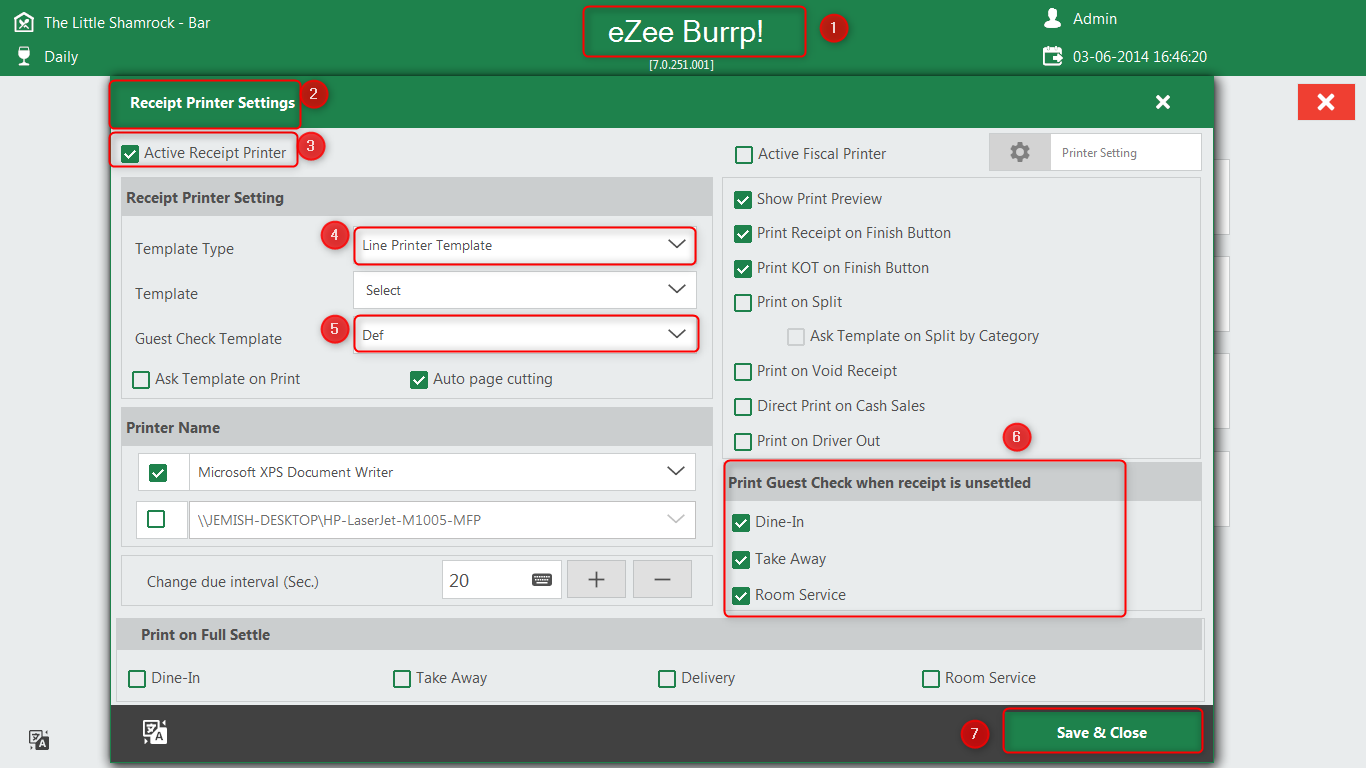Screen dimensions: 1366x768
Task: Click the Change due interval (Sec.) label
Action: pyautogui.click(x=233, y=581)
